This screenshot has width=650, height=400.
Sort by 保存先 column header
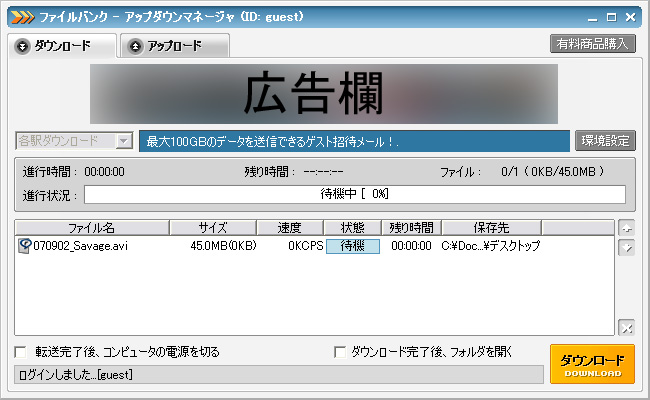[492, 228]
